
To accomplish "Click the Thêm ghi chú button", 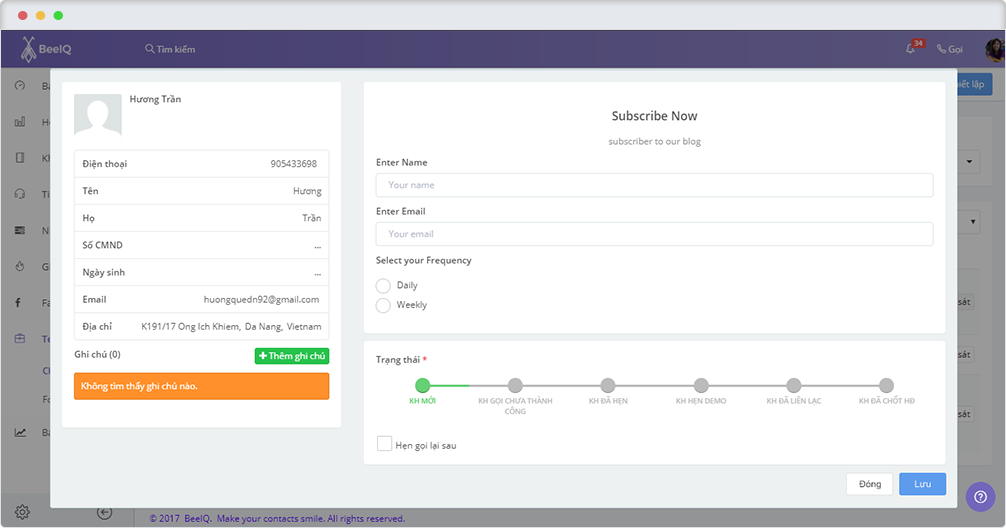I will tap(292, 356).
